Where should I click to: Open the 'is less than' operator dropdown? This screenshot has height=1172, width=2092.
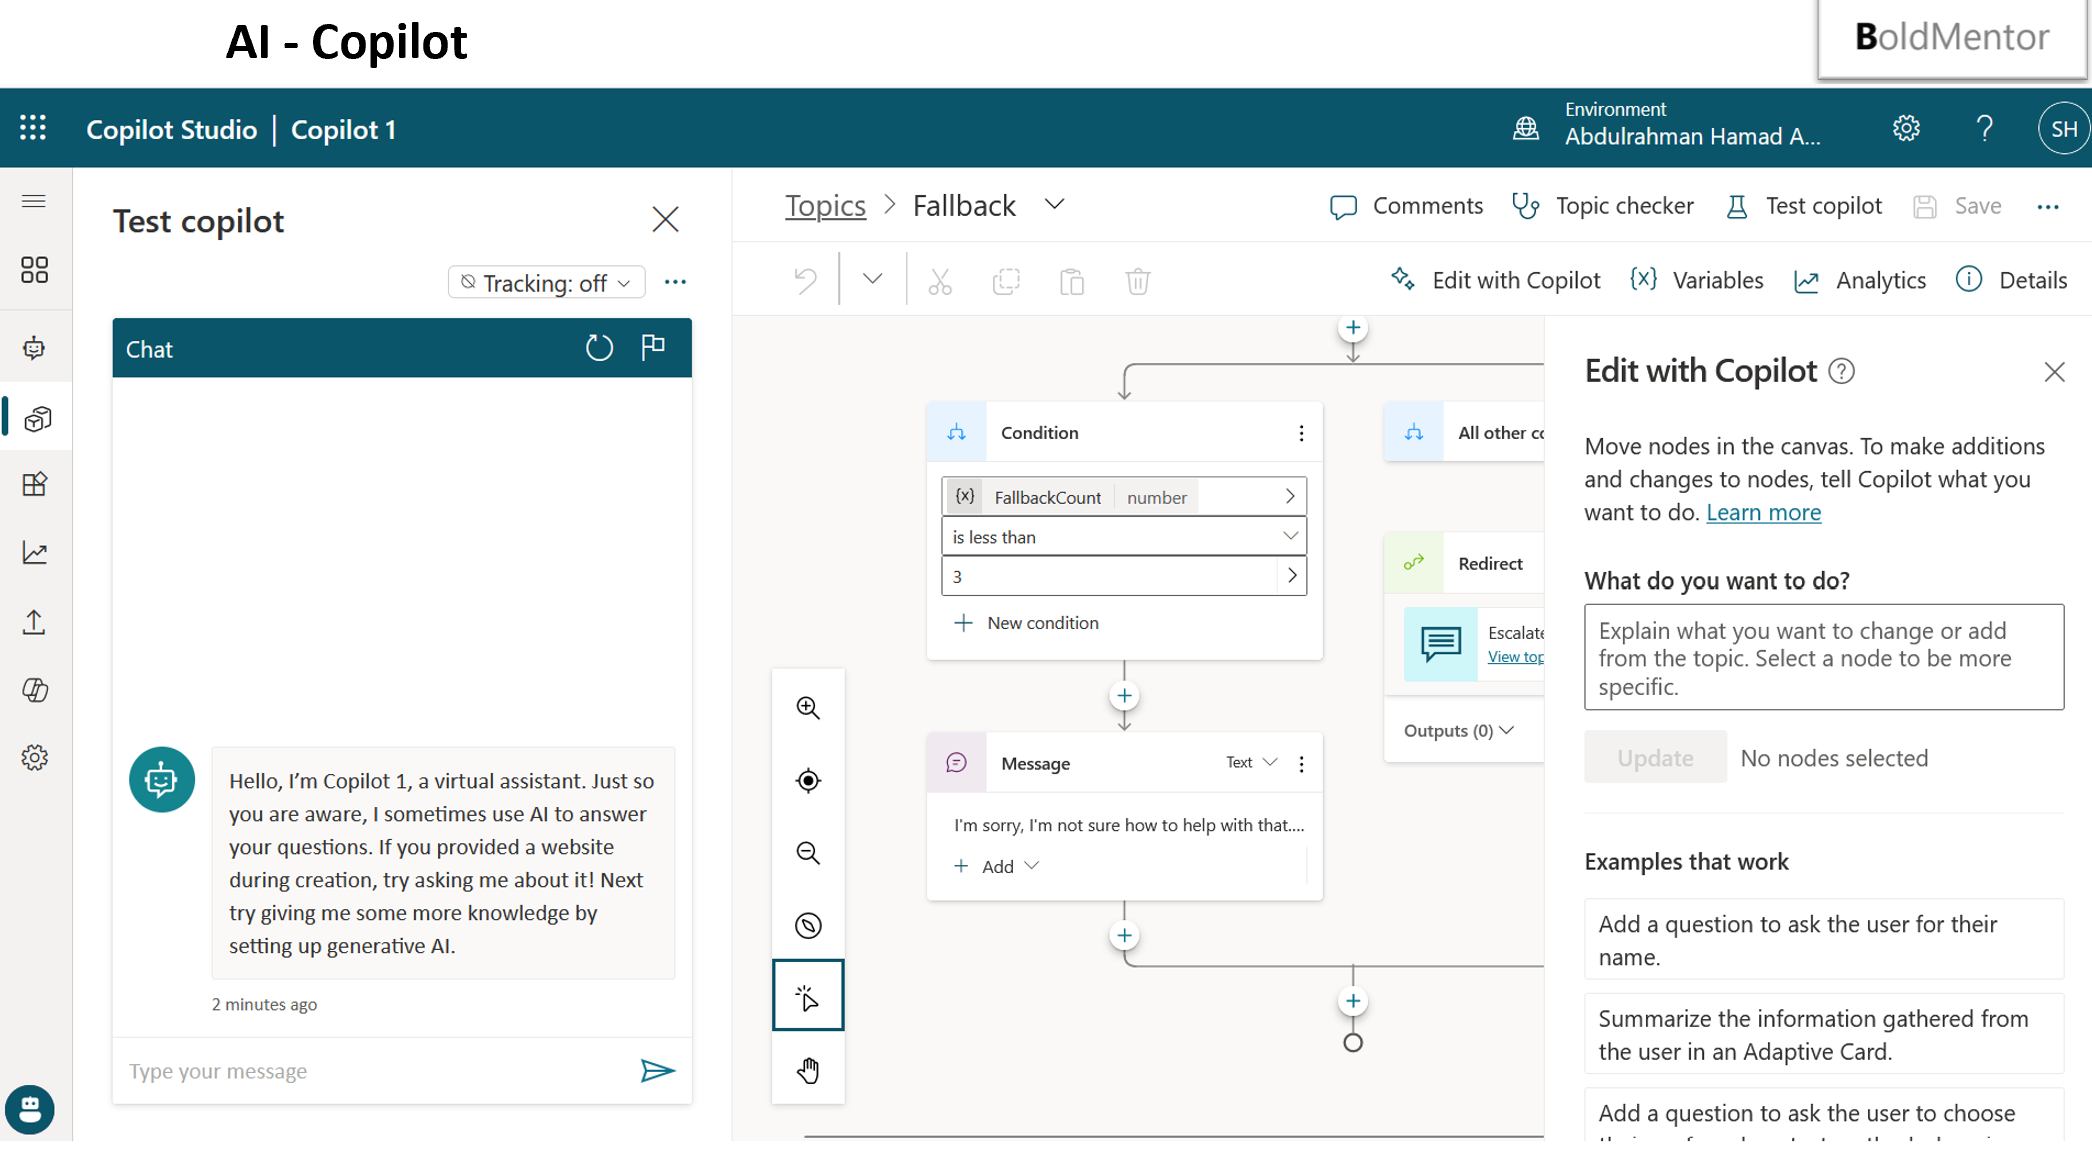[1124, 537]
